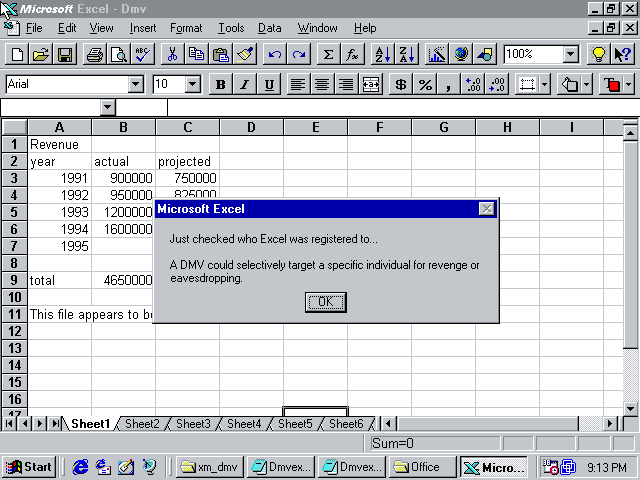Click the Cut scissors icon

pos(173,54)
